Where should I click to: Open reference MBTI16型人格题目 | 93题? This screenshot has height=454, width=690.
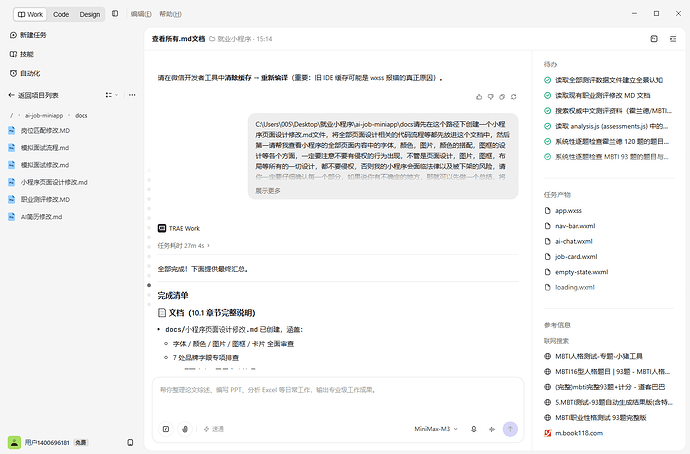click(x=607, y=372)
